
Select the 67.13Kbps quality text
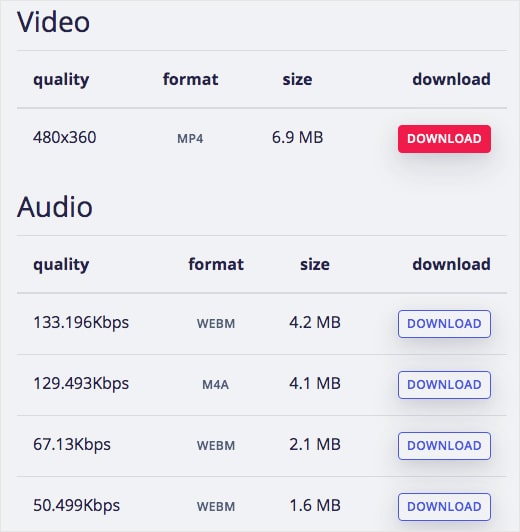pyautogui.click(x=72, y=444)
